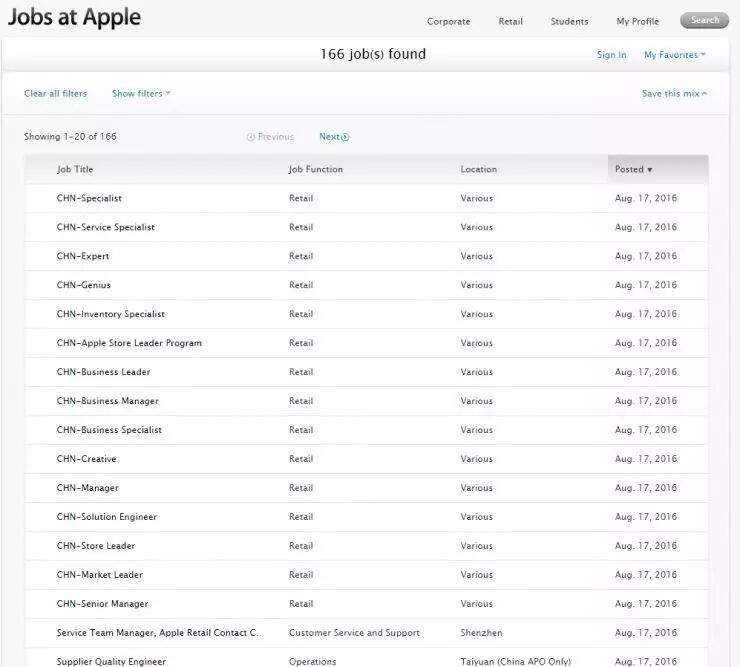Open the CHN-Market Leader job
Viewport: 740px width, 667px height.
pyautogui.click(x=100, y=574)
